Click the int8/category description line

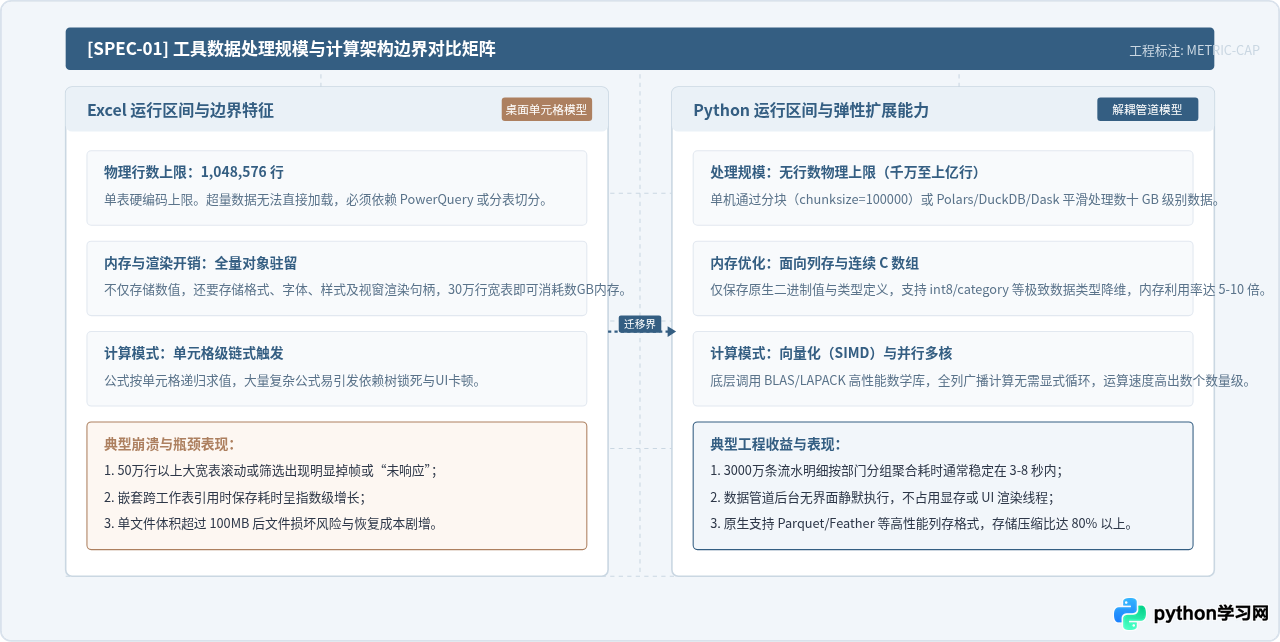[x=990, y=290]
